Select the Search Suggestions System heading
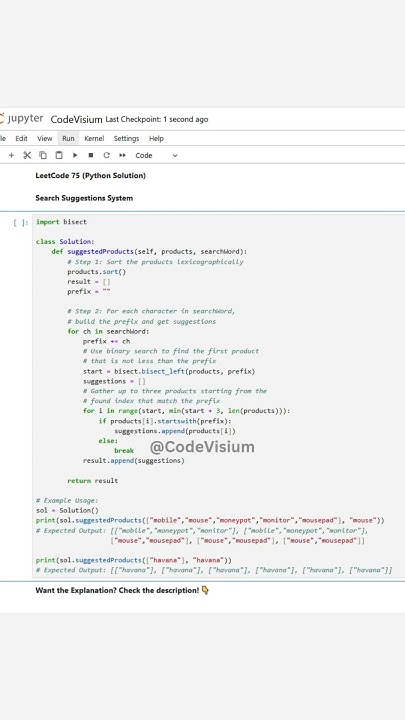 coord(84,198)
